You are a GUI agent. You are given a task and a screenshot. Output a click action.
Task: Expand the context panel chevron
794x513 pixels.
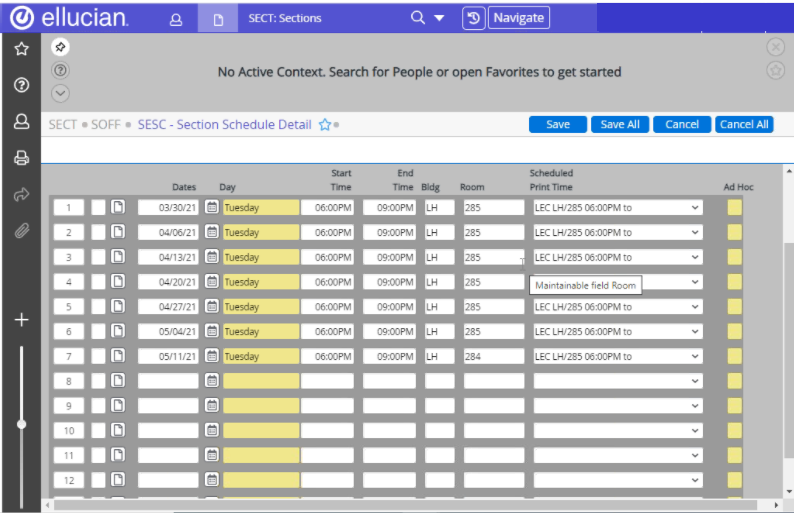point(60,93)
